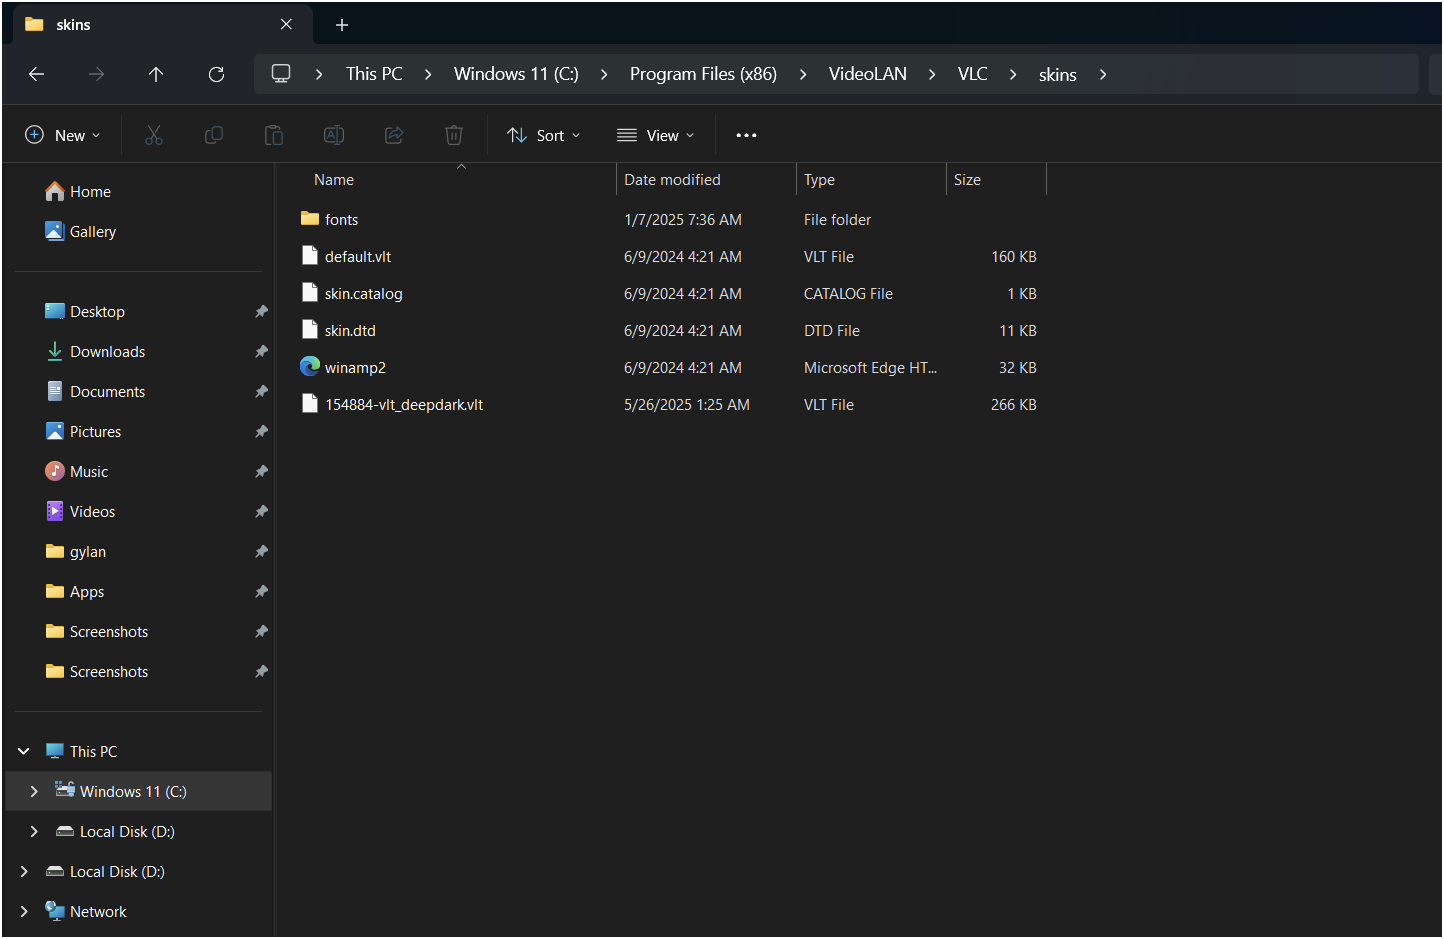Unpin Apps using its pin icon
Viewport: 1444px width, 939px height.
coord(261,591)
